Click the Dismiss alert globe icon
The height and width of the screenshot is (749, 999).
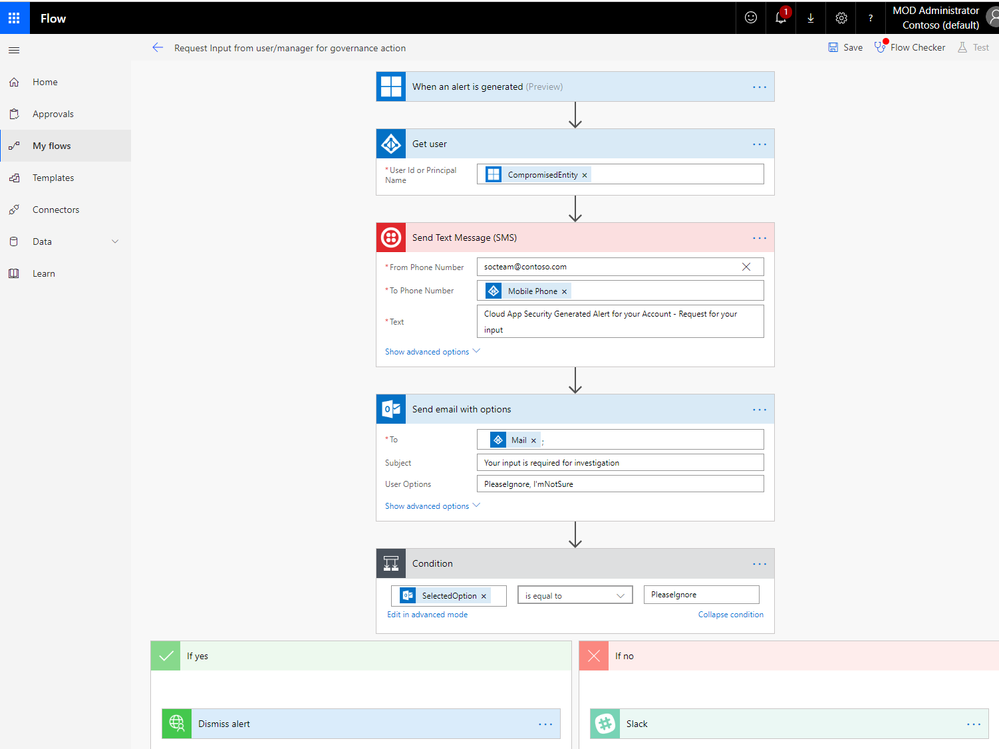[x=176, y=724]
